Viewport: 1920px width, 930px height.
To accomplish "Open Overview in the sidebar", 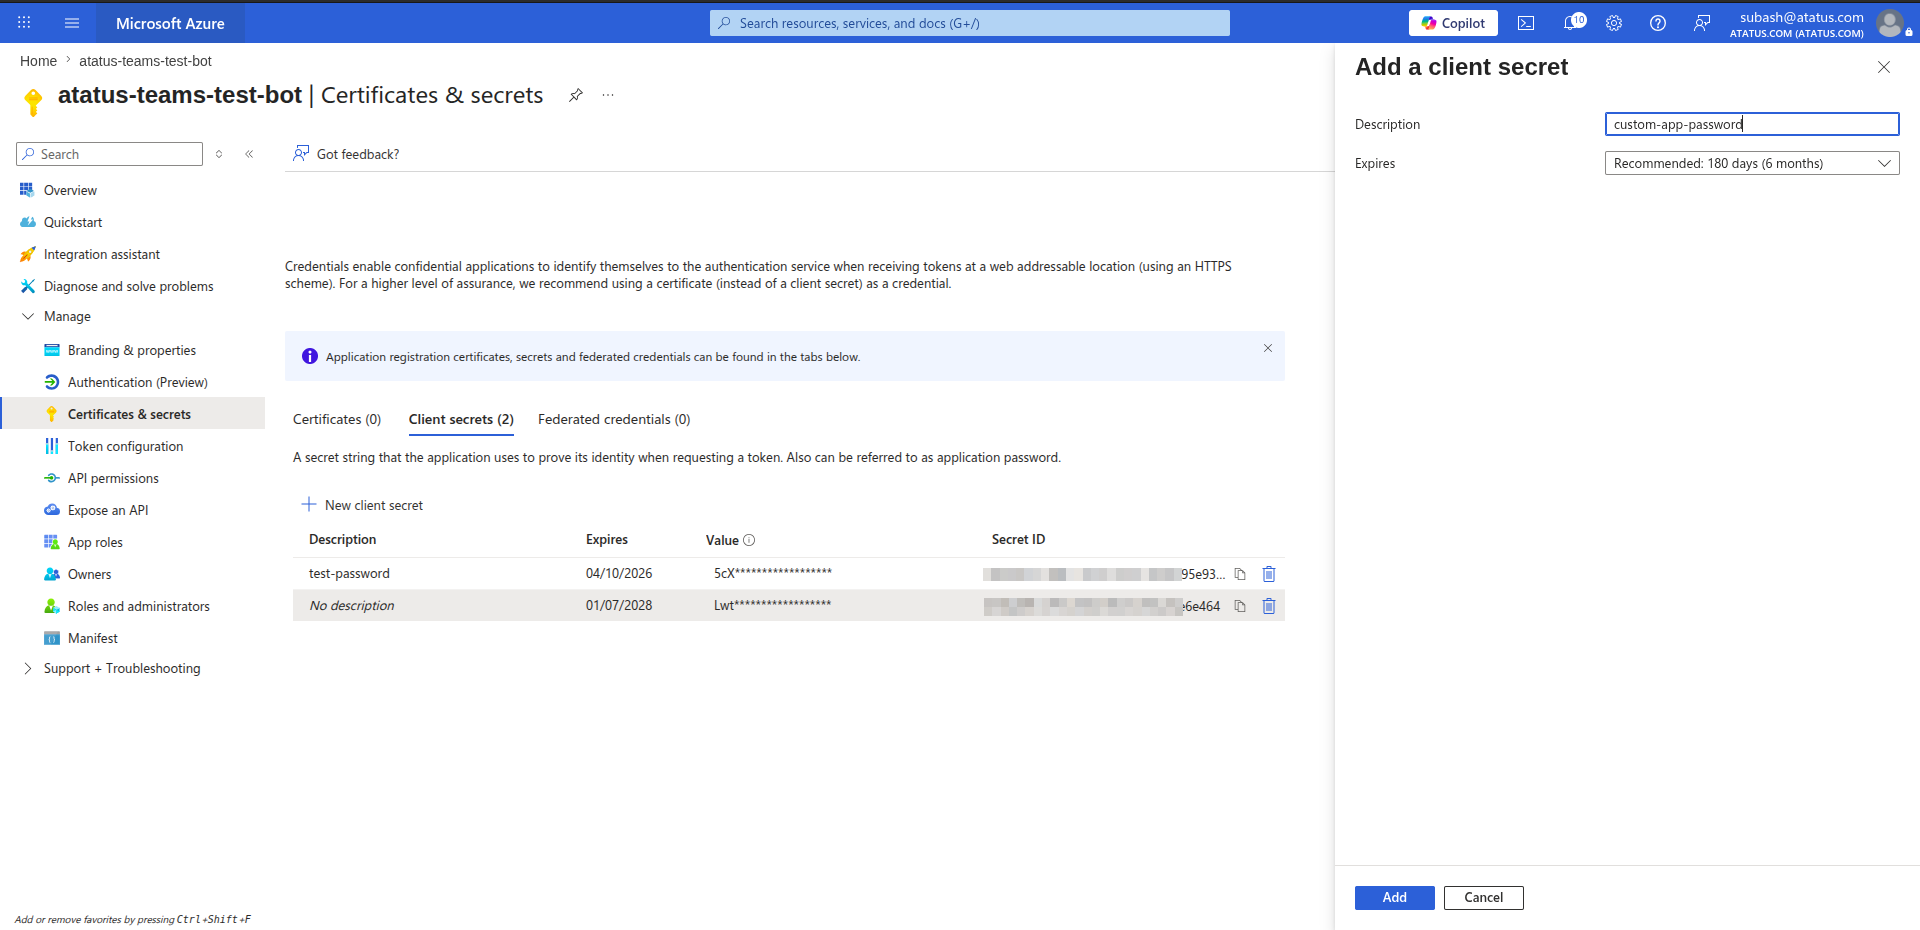I will [70, 190].
